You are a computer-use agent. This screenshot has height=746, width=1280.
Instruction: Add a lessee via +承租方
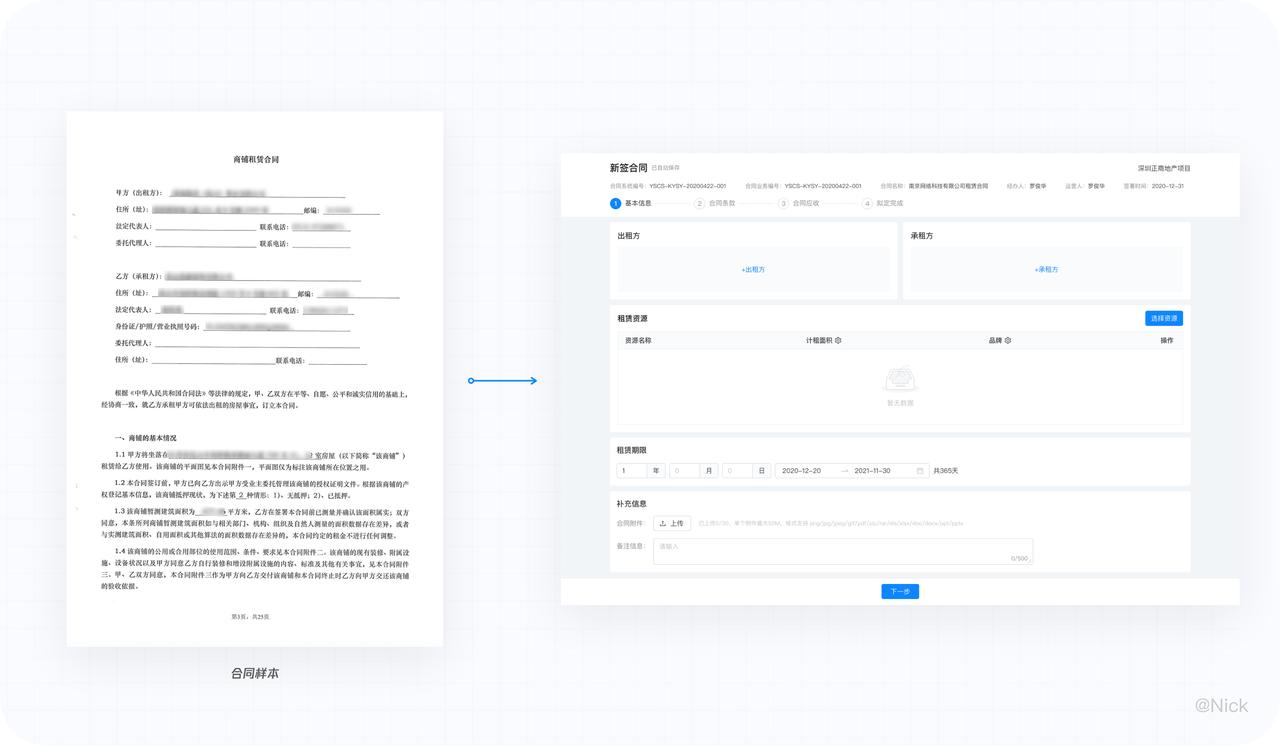1046,269
